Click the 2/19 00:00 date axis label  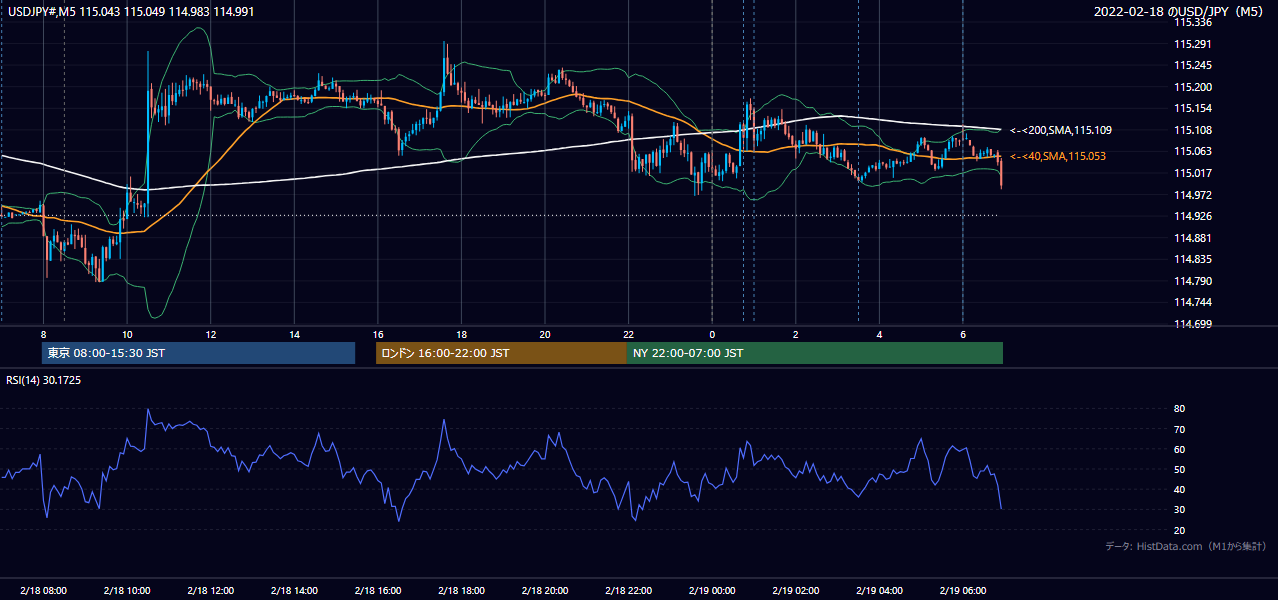[x=711, y=591]
